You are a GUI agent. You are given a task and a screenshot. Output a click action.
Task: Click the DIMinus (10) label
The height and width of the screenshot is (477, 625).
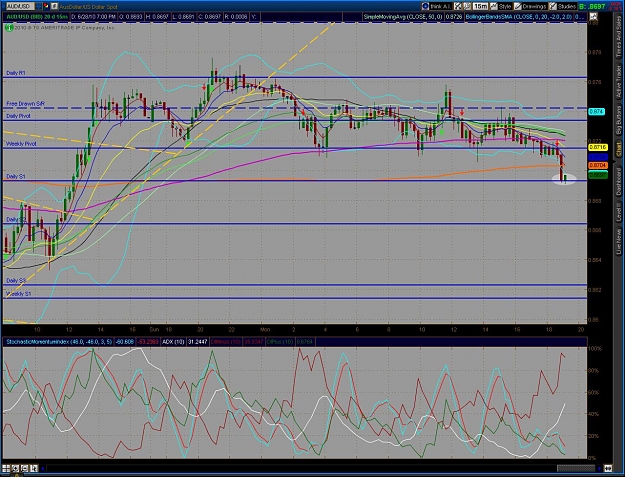click(226, 342)
